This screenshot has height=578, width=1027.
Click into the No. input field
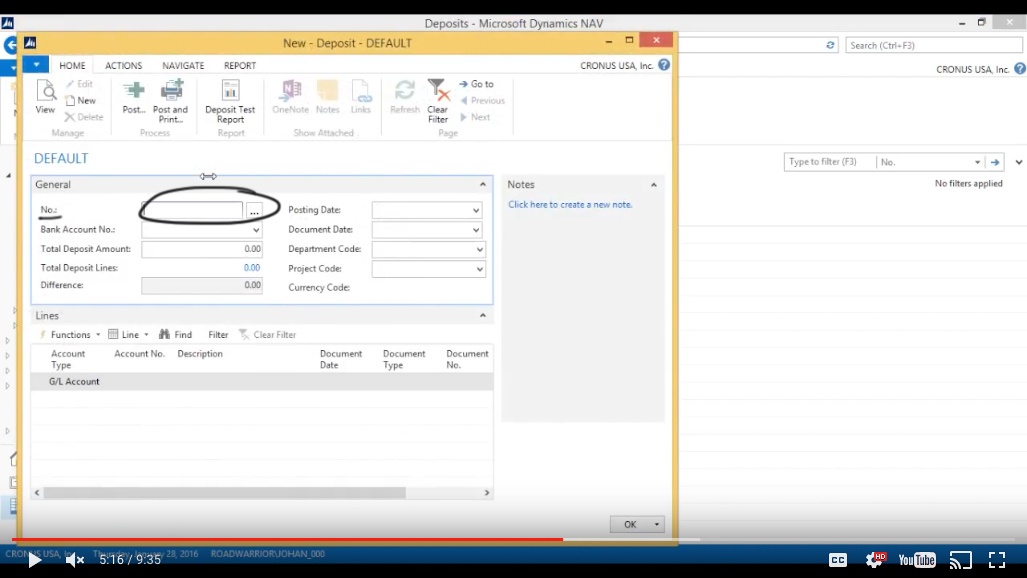192,211
